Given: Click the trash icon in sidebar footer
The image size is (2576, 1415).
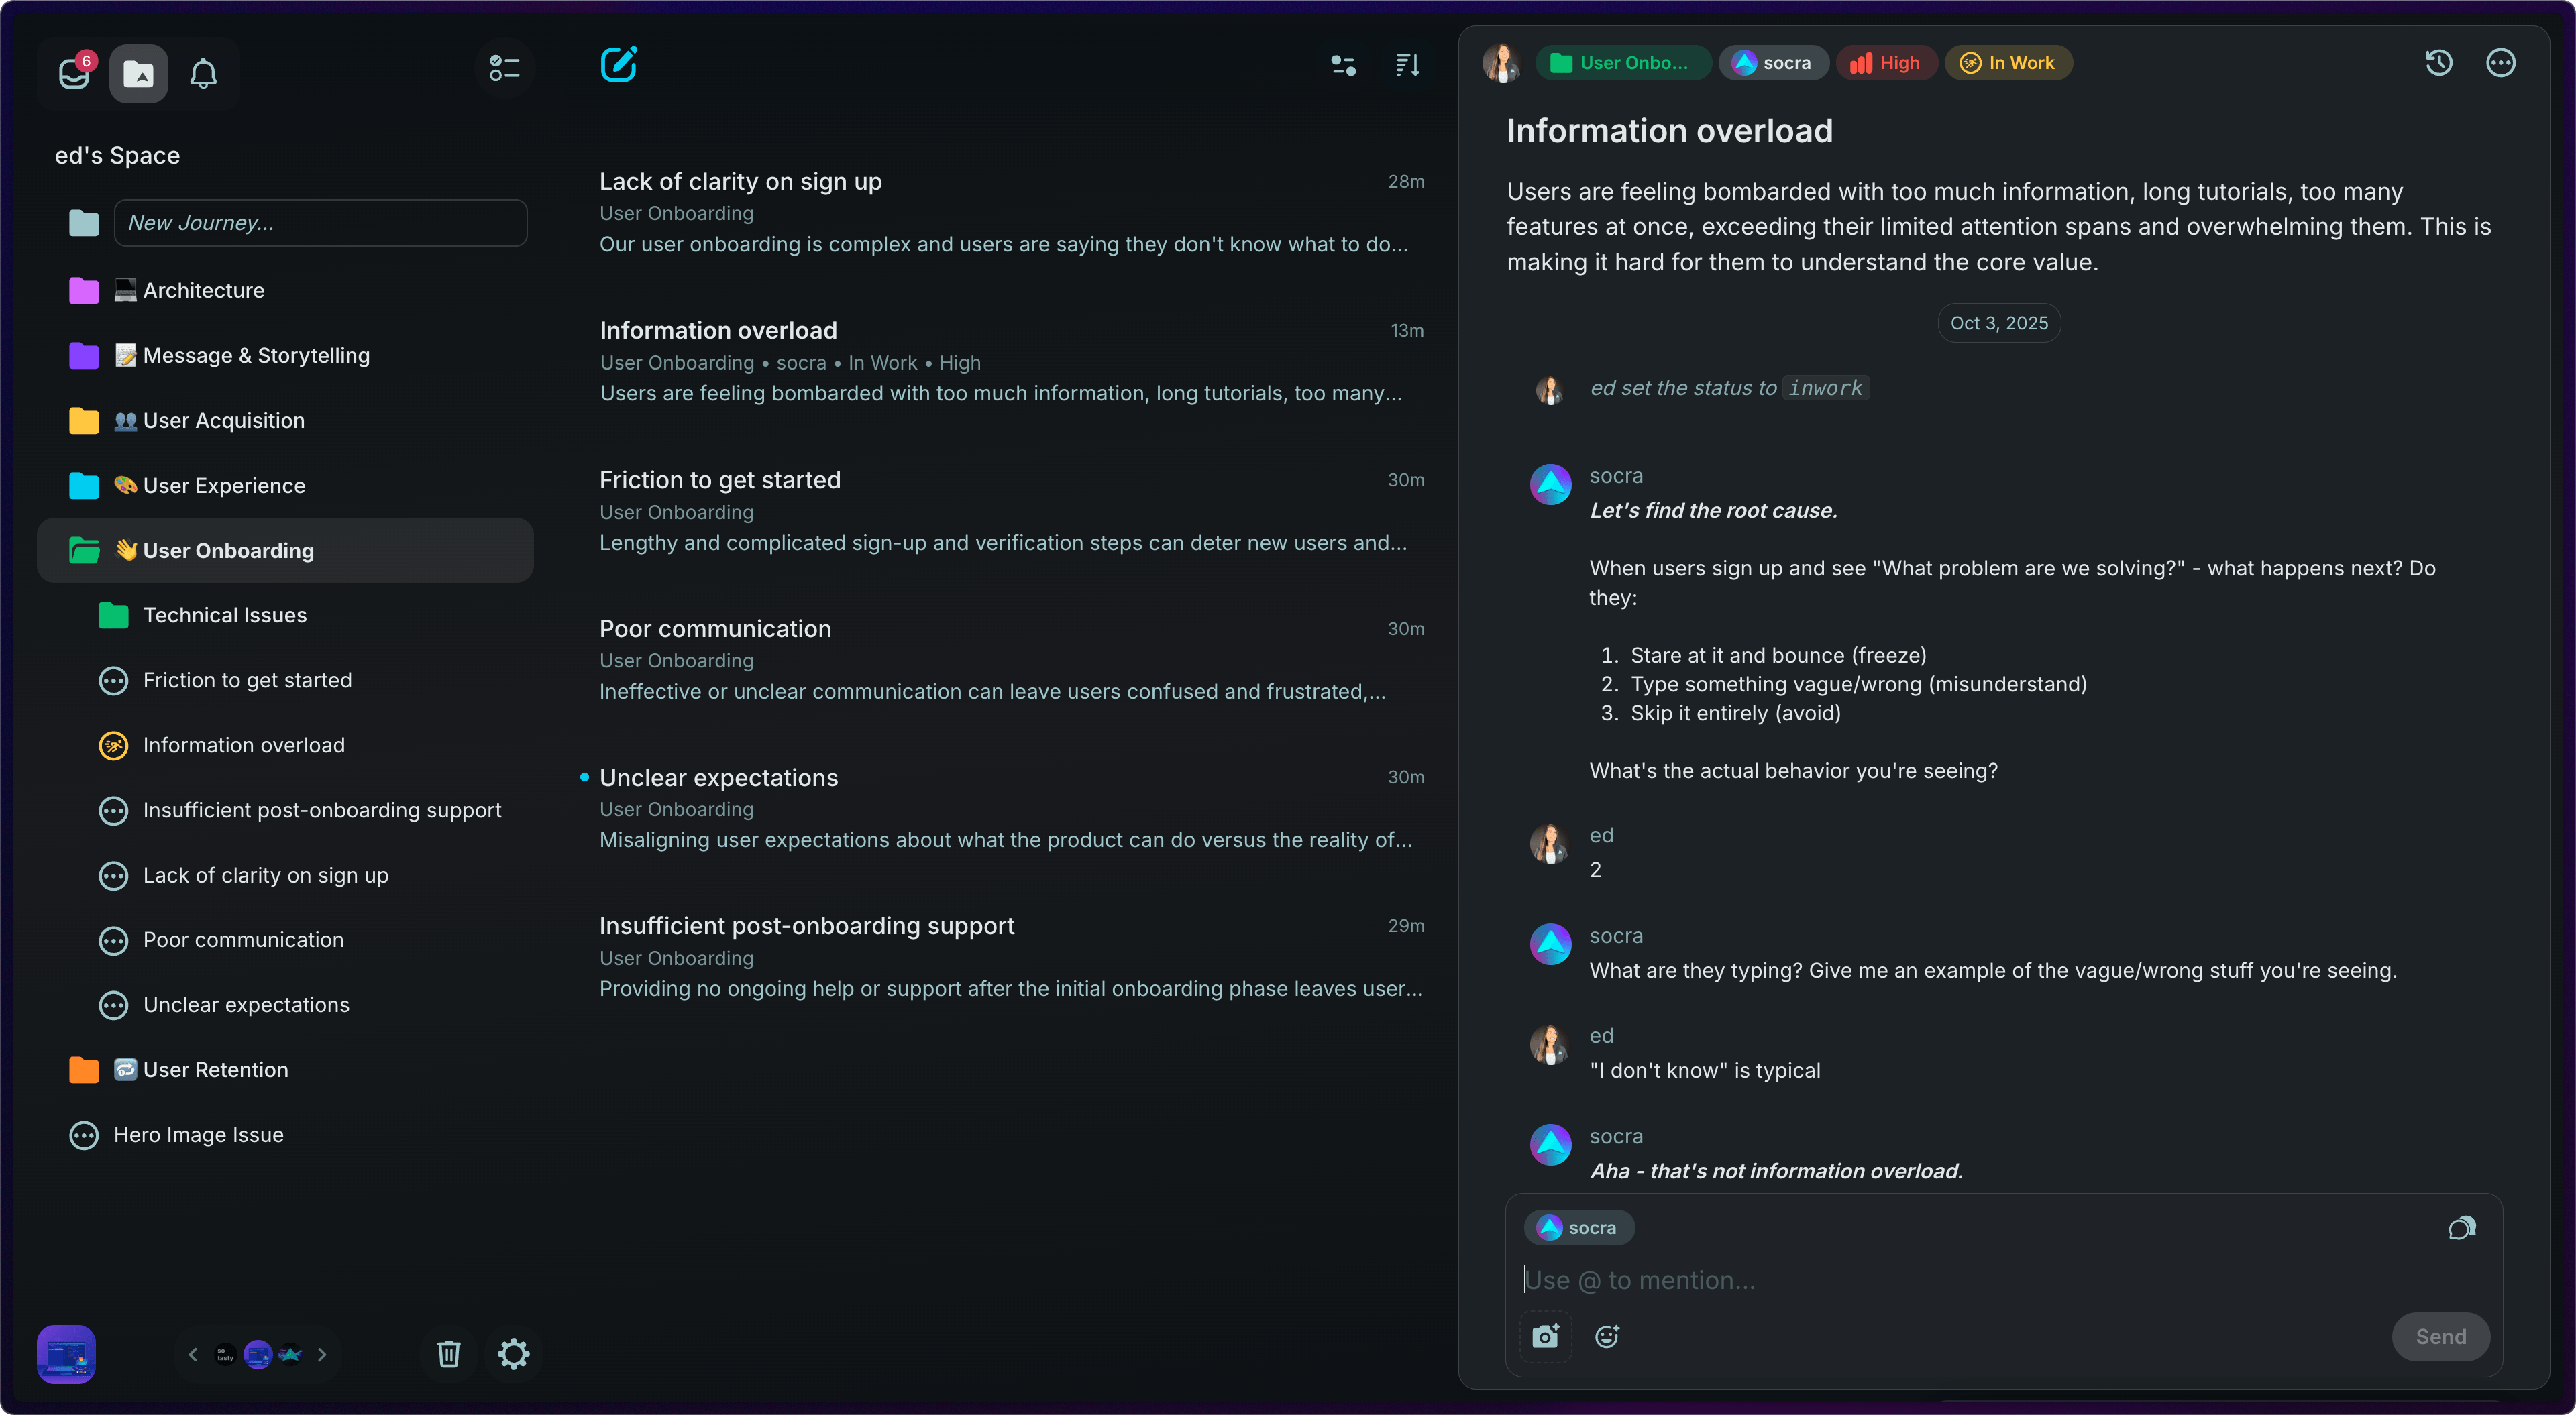Looking at the screenshot, I should (448, 1354).
